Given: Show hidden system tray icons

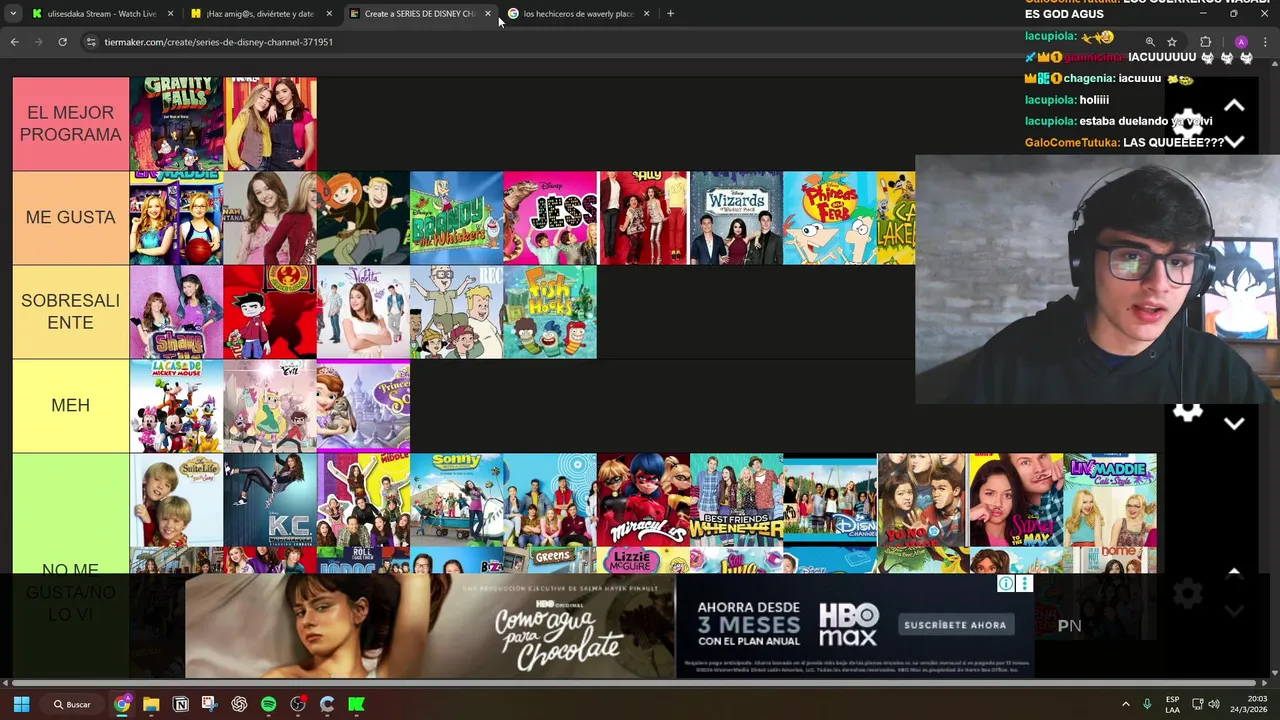Looking at the screenshot, I should coord(1125,704).
